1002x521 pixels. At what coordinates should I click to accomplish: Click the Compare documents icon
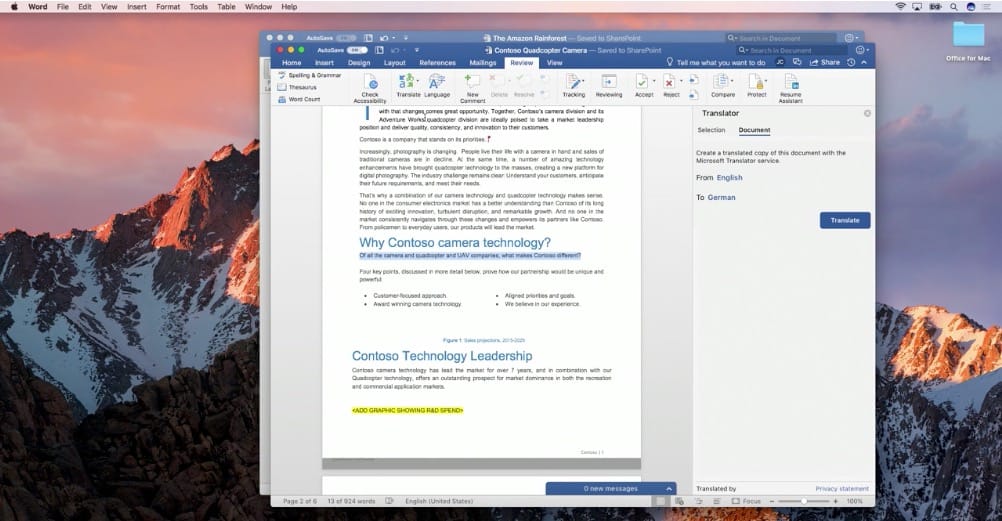pyautogui.click(x=721, y=81)
